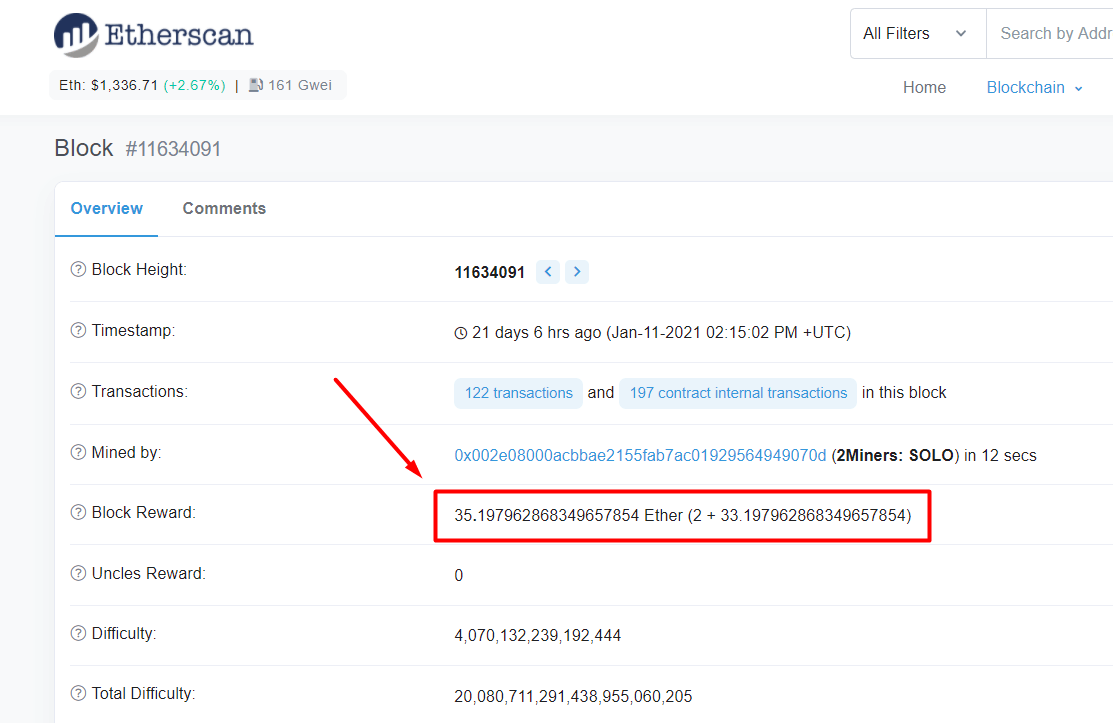Screen dimensions: 1113x723
Task: Click help icon beside Transactions
Action: 78,392
